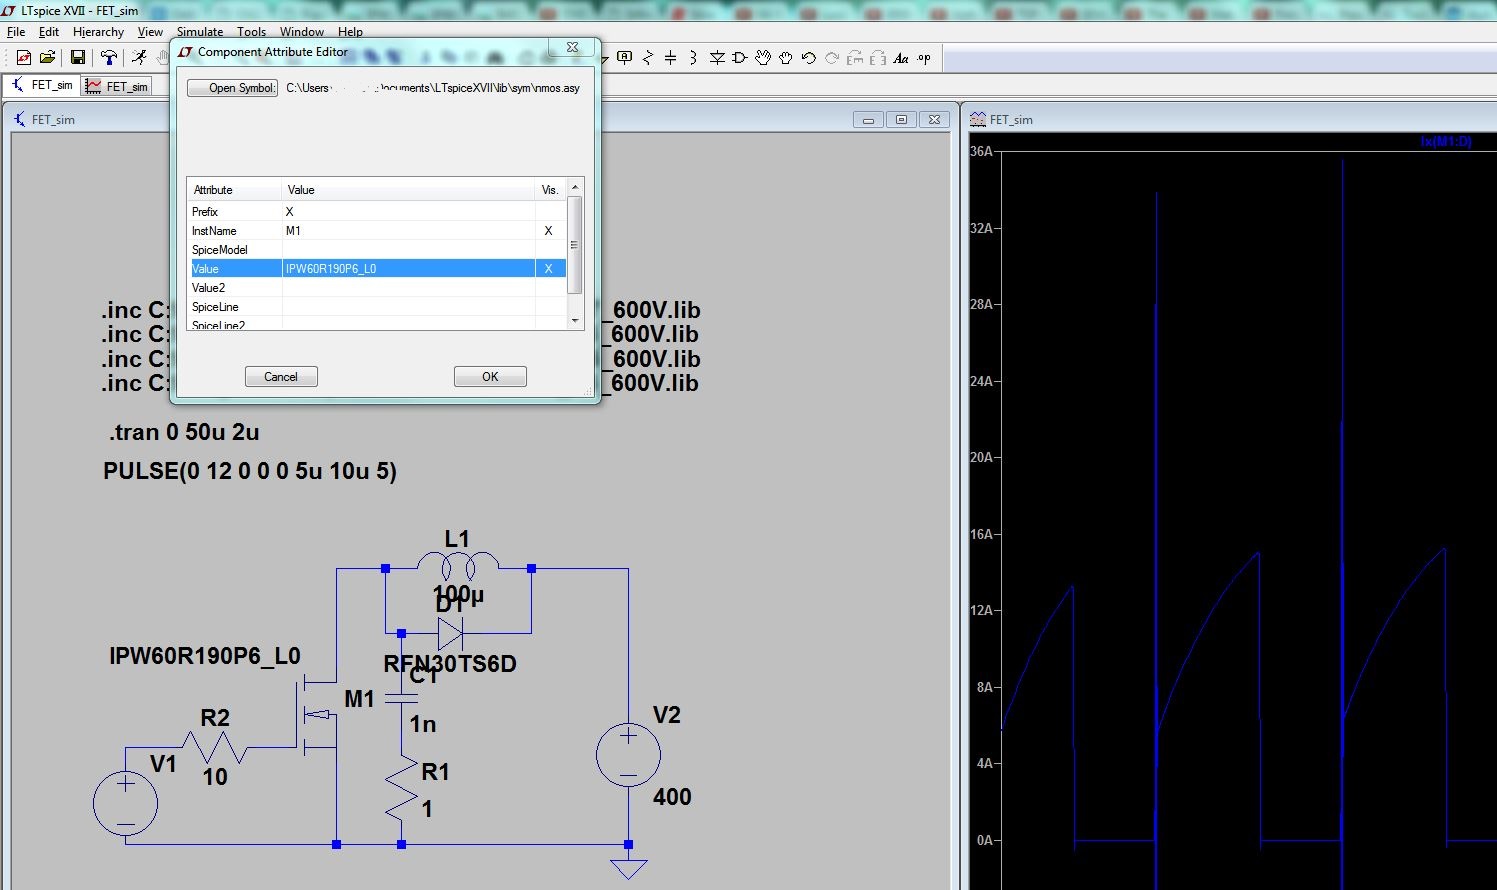Switch to the FET_sim waveform tab
Viewport: 1497px width, 890px height.
tap(117, 87)
